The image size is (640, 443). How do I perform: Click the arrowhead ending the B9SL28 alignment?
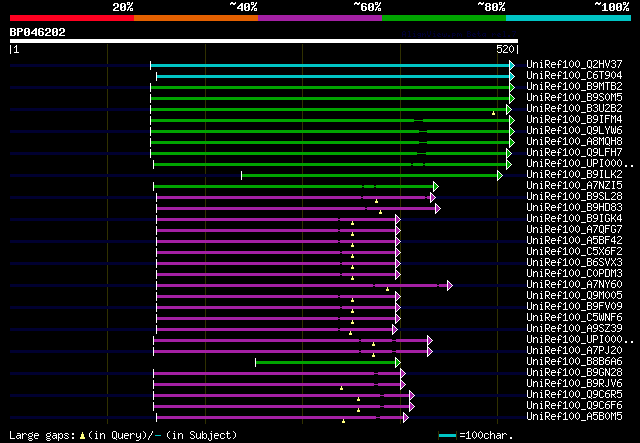click(433, 198)
